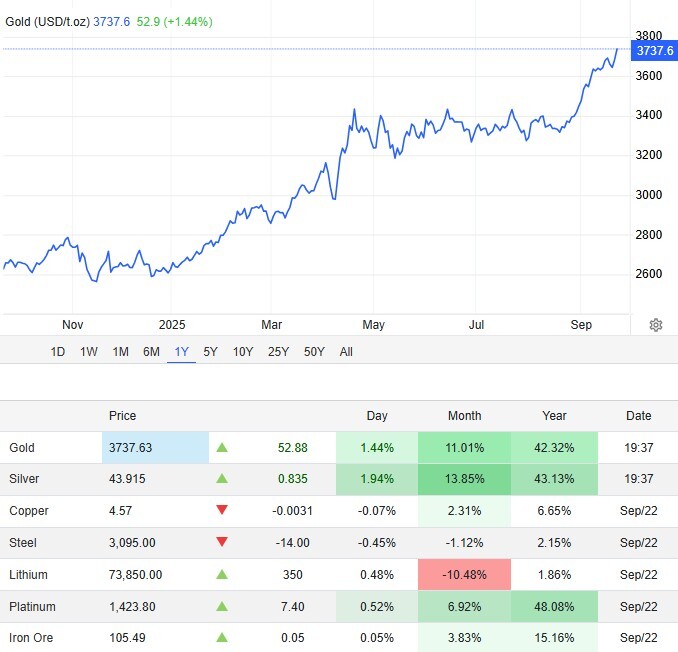Image resolution: width=678 pixels, height=652 pixels.
Task: Click Gold's highlighted price cell 3737.63
Action: click(155, 447)
